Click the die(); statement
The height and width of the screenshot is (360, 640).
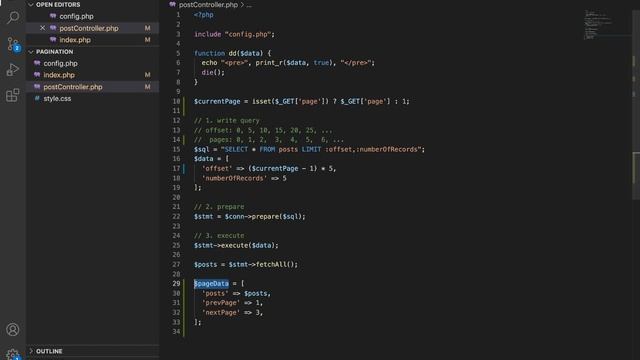[213, 73]
